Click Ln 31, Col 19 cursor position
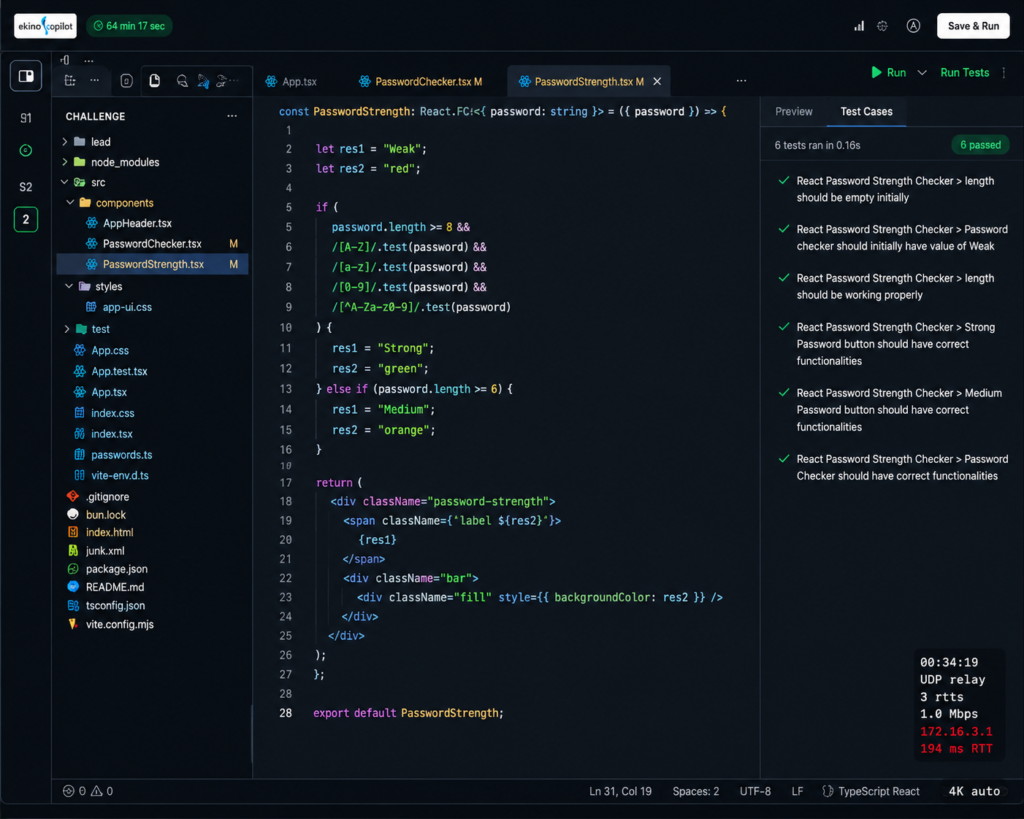The height and width of the screenshot is (819, 1024). coord(620,791)
